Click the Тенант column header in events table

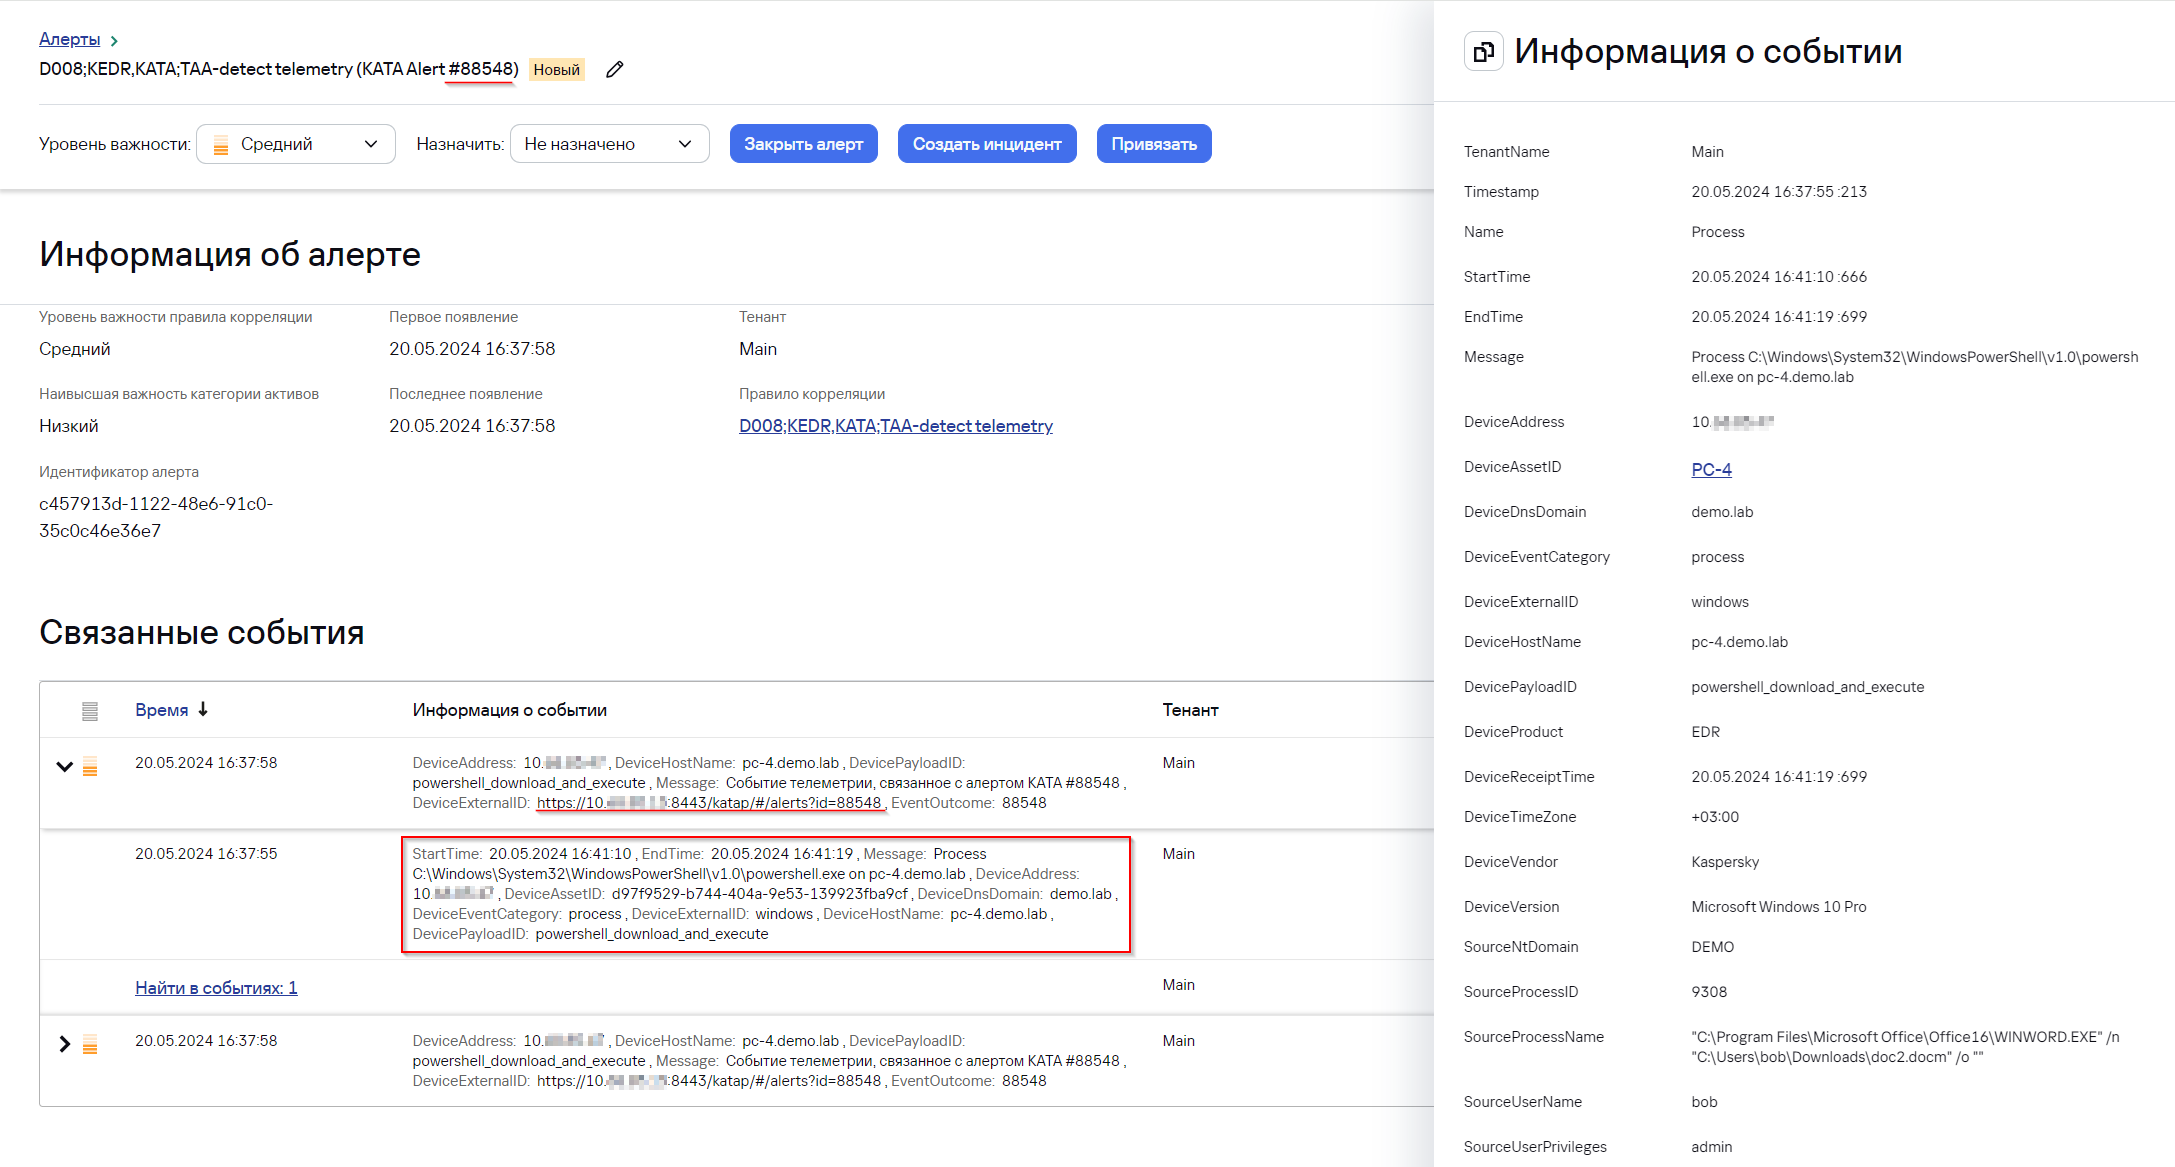tap(1190, 710)
